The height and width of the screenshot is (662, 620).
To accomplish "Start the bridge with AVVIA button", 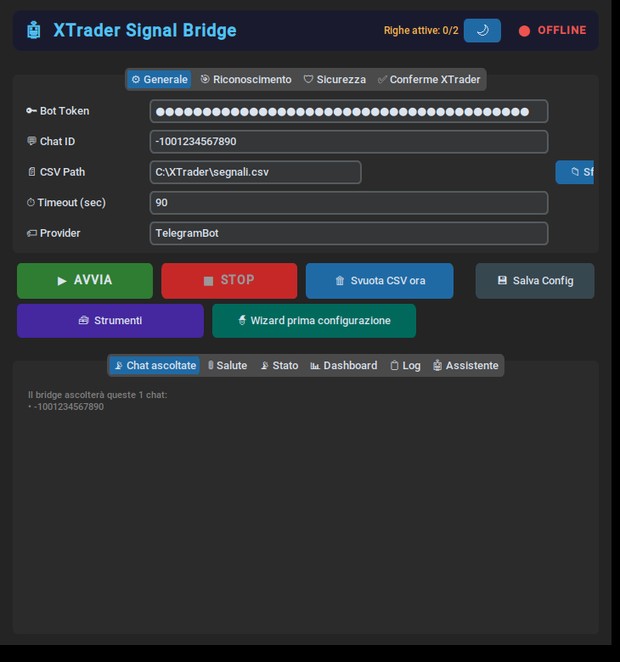I will (85, 281).
